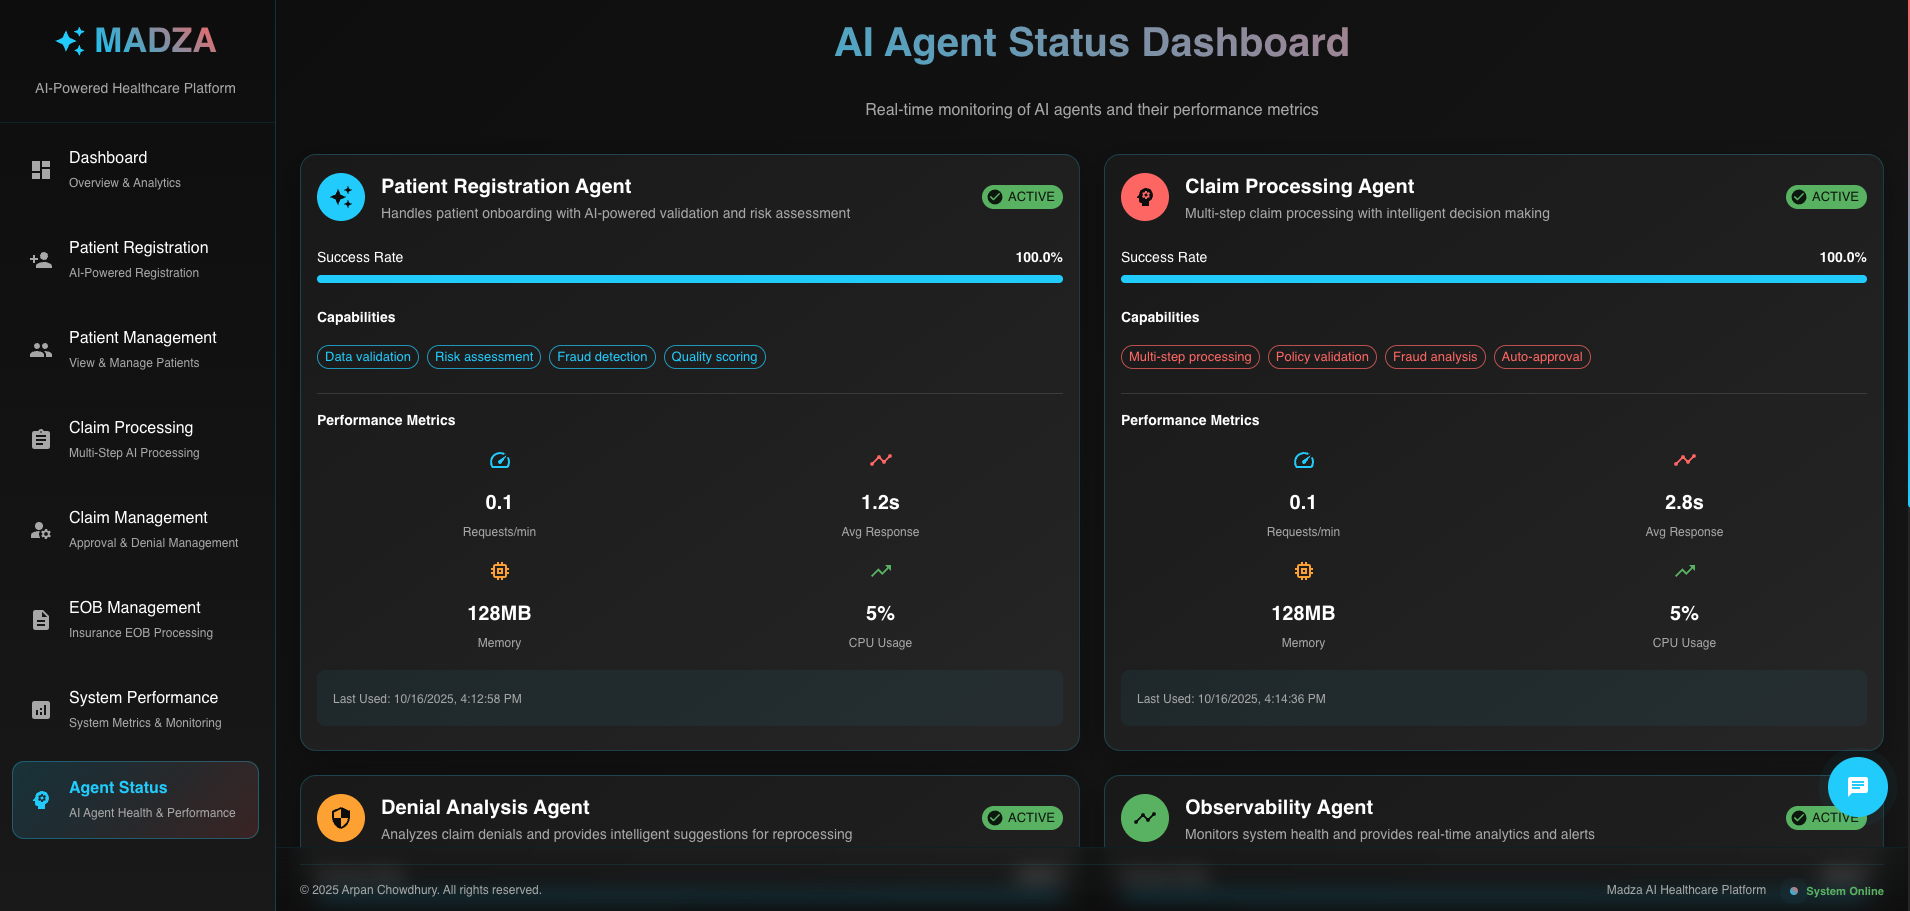
Task: Click the Dashboard grid icon in sidebar
Action: click(x=41, y=170)
